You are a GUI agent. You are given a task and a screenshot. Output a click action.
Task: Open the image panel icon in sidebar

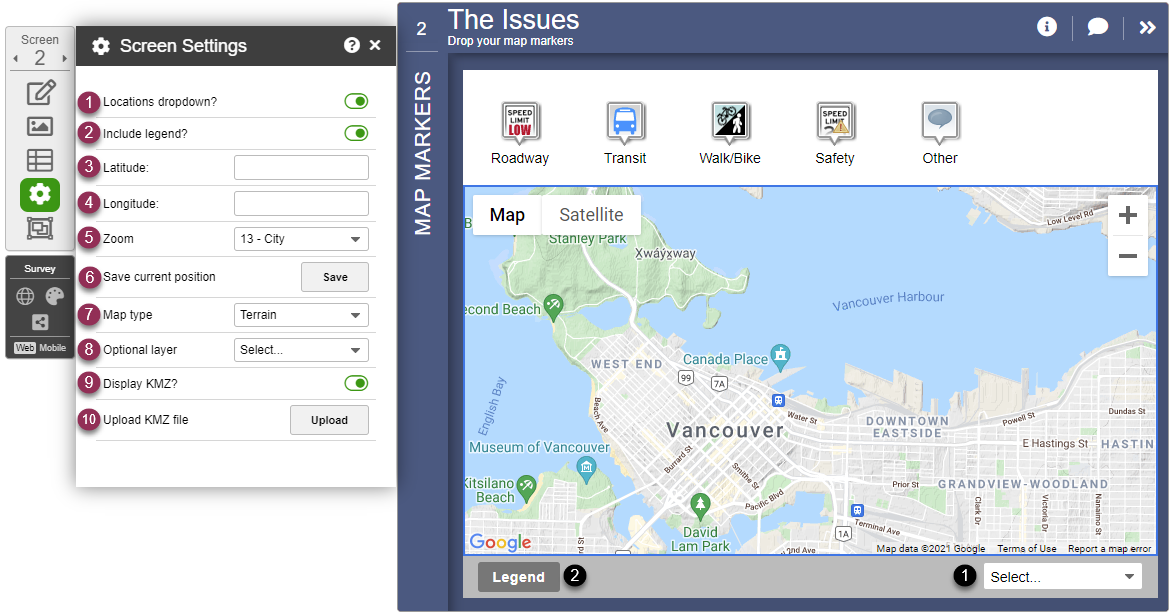(x=40, y=126)
